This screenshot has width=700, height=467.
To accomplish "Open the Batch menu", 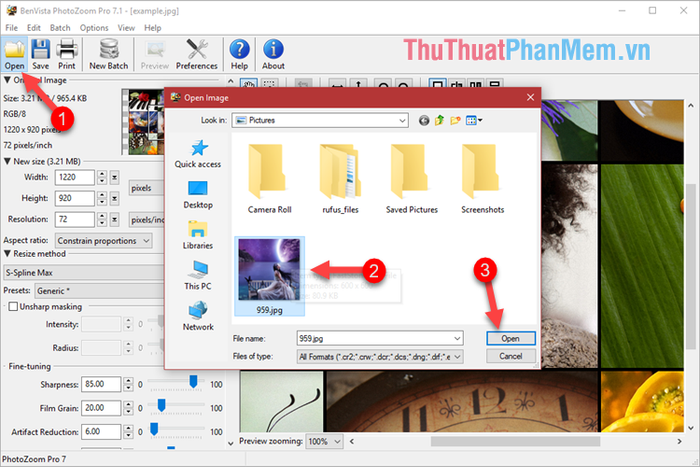I will click(60, 28).
